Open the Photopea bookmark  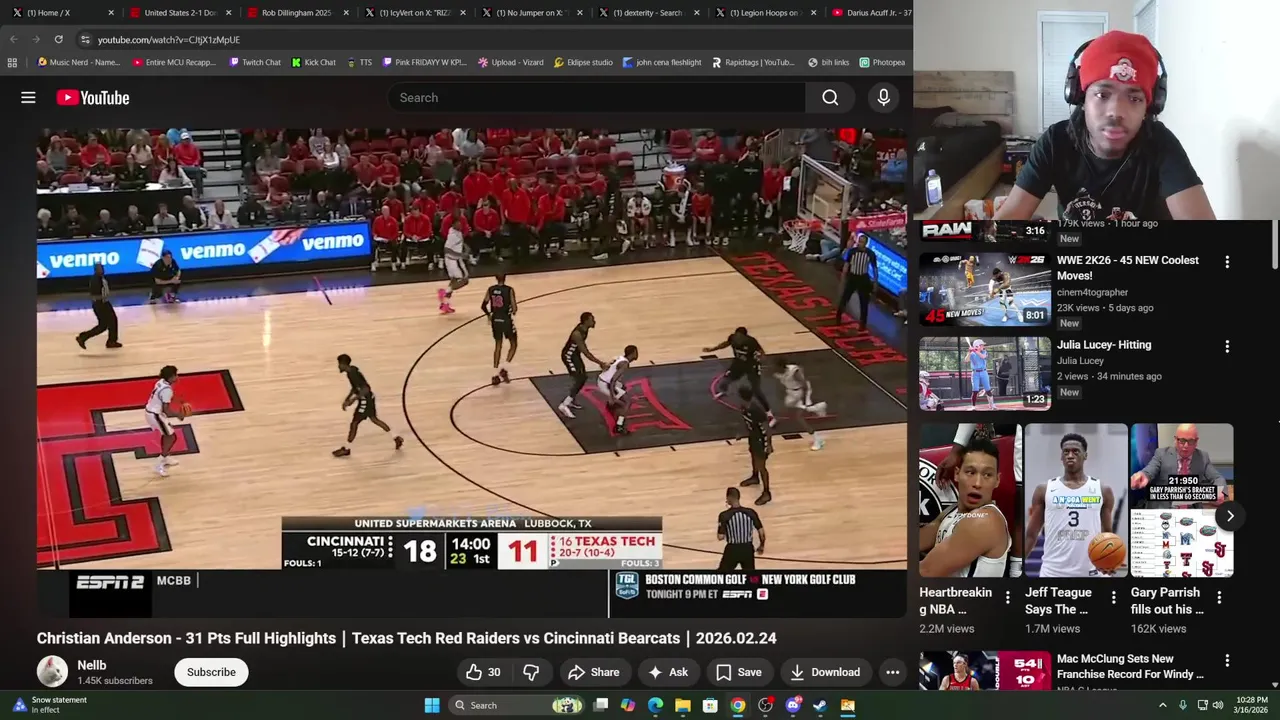pyautogui.click(x=882, y=62)
